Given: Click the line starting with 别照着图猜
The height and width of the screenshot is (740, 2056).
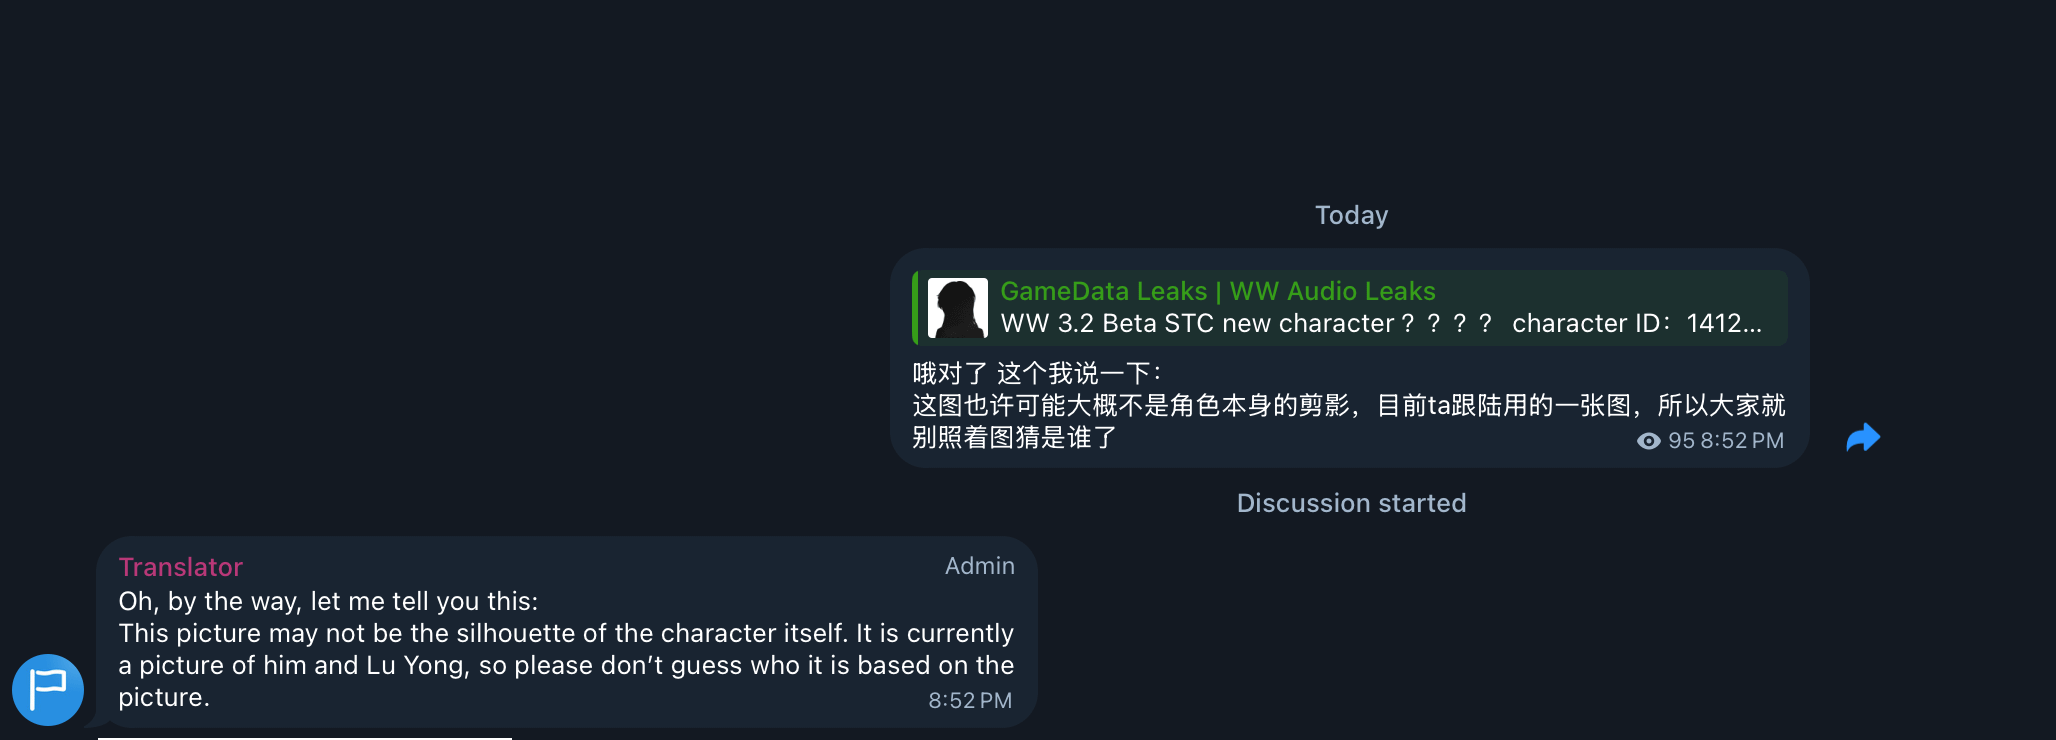Looking at the screenshot, I should click(x=1014, y=437).
